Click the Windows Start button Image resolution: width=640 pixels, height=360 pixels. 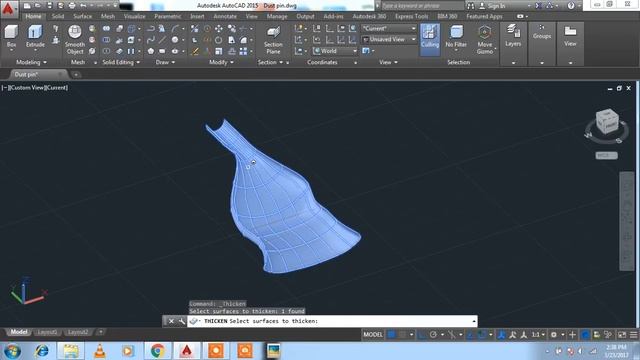point(12,351)
